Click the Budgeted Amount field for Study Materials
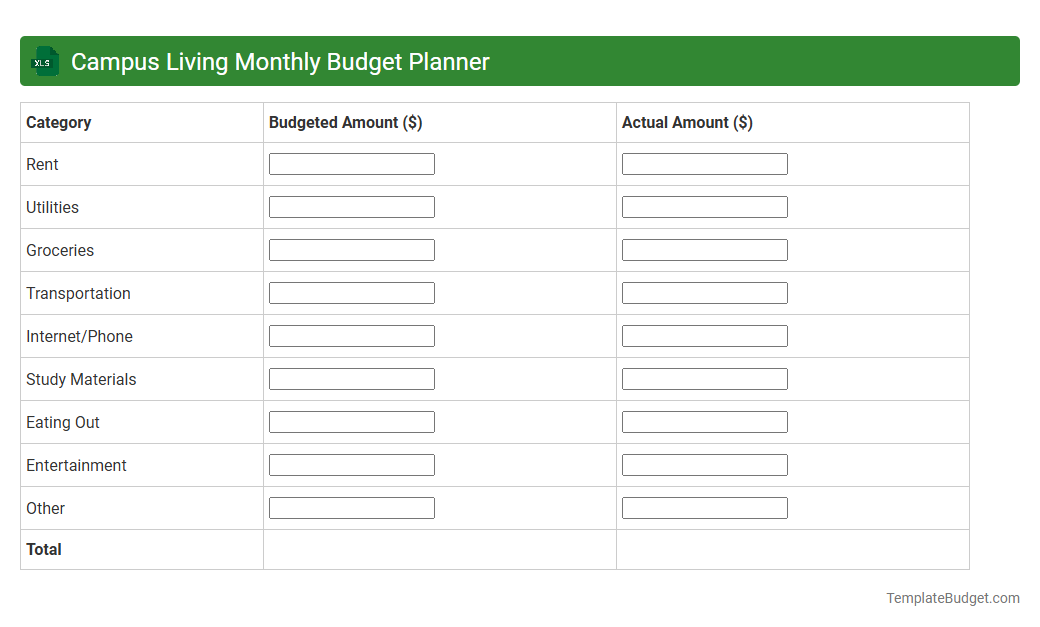Screen dimensions: 1040x627 coord(351,378)
